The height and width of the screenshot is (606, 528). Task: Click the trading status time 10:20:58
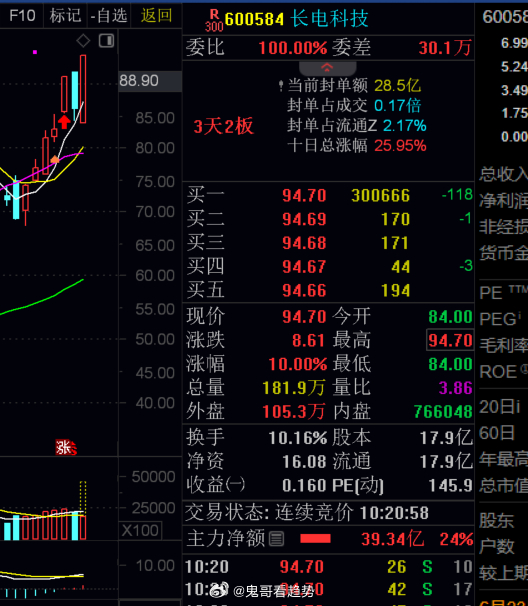pyautogui.click(x=394, y=513)
